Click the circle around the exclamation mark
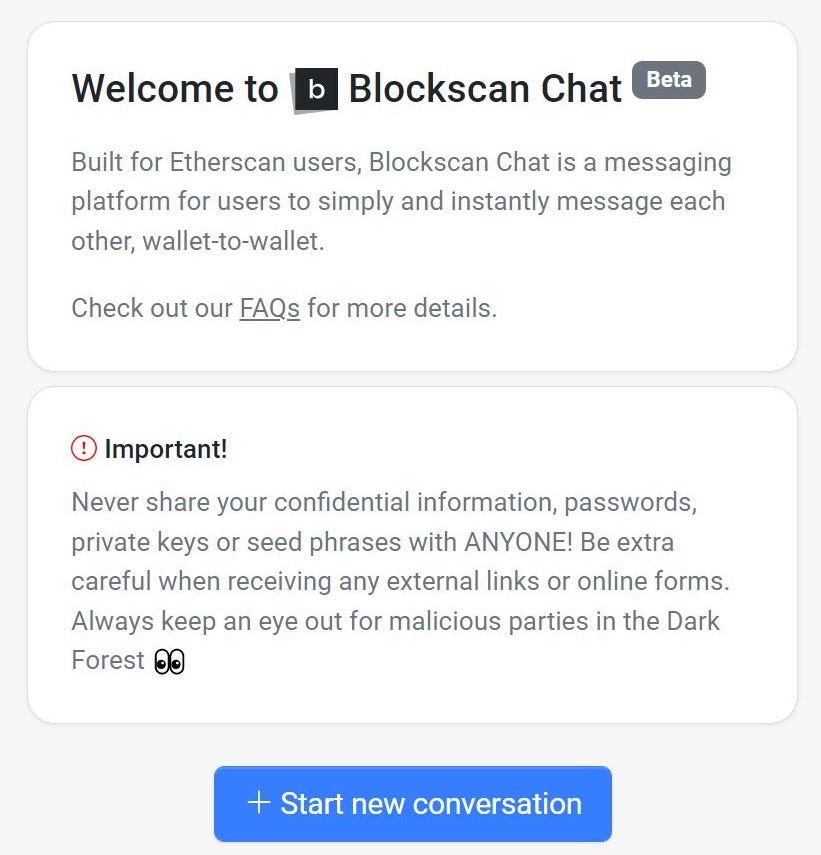821x855 pixels. 84,448
